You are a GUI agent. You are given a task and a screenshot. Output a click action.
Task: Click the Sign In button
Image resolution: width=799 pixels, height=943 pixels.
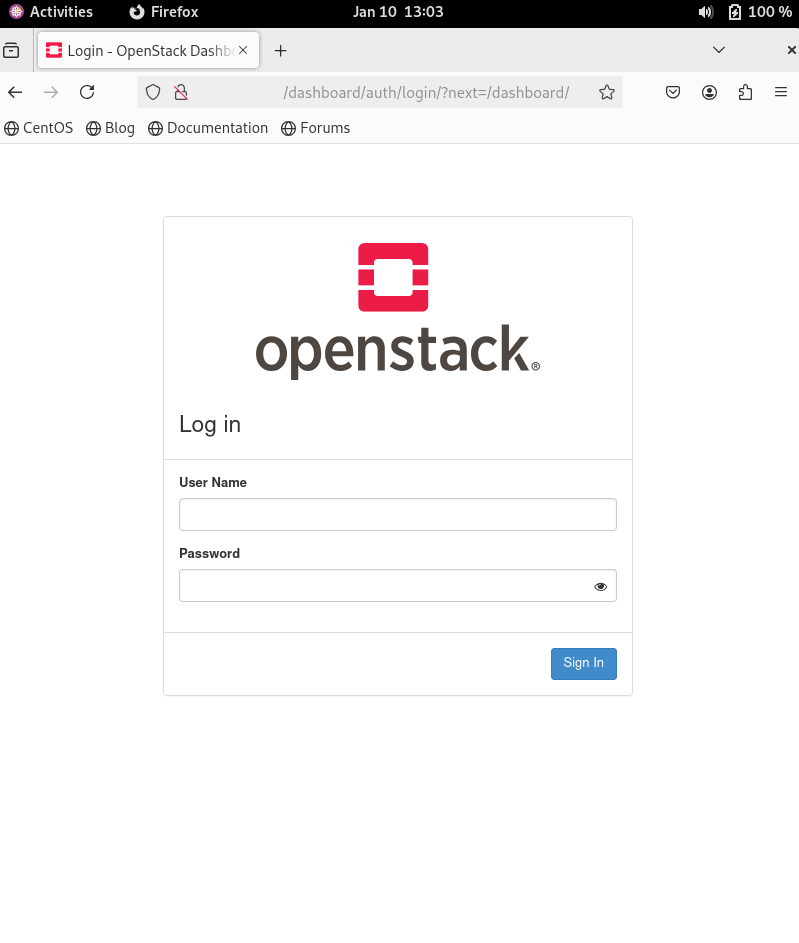584,663
